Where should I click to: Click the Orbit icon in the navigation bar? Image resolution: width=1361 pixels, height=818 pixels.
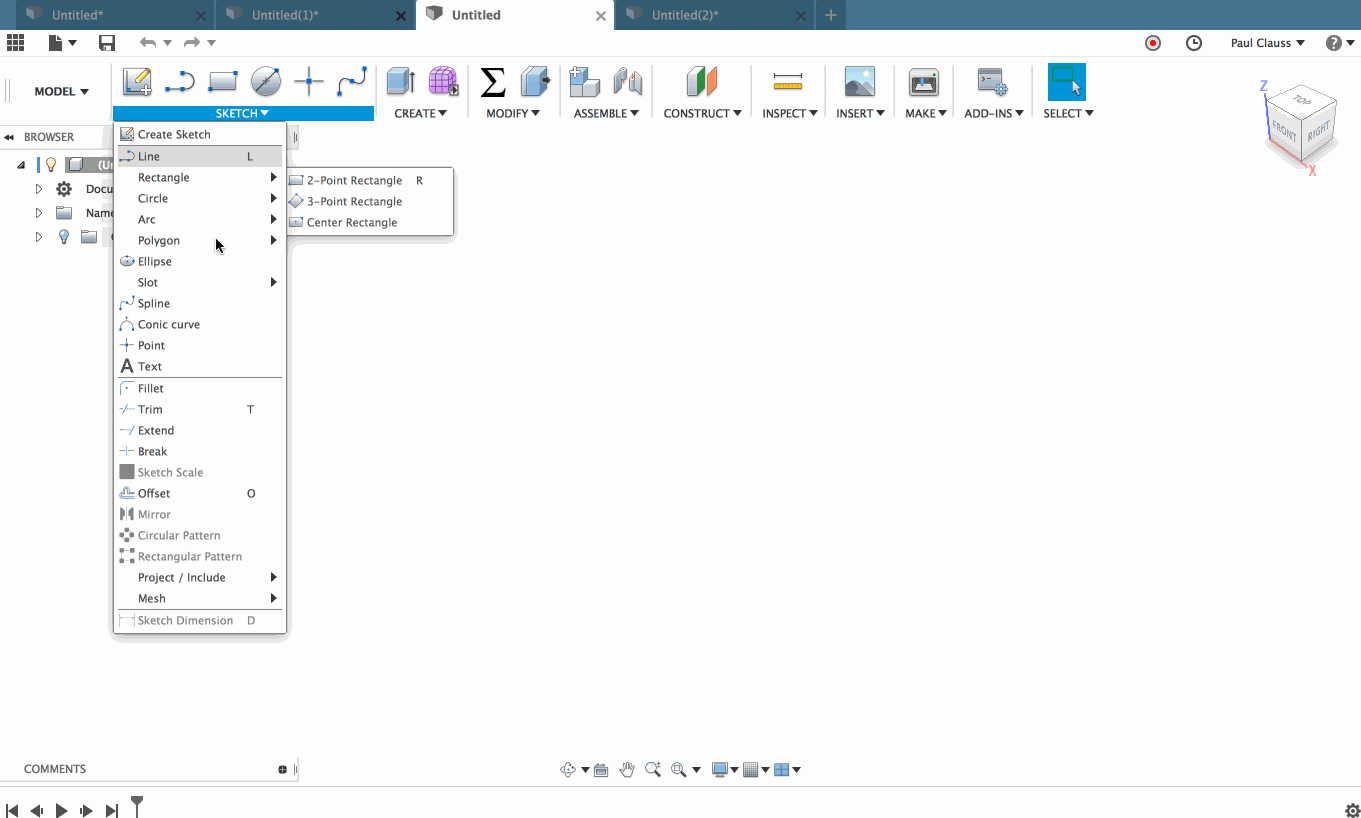568,769
